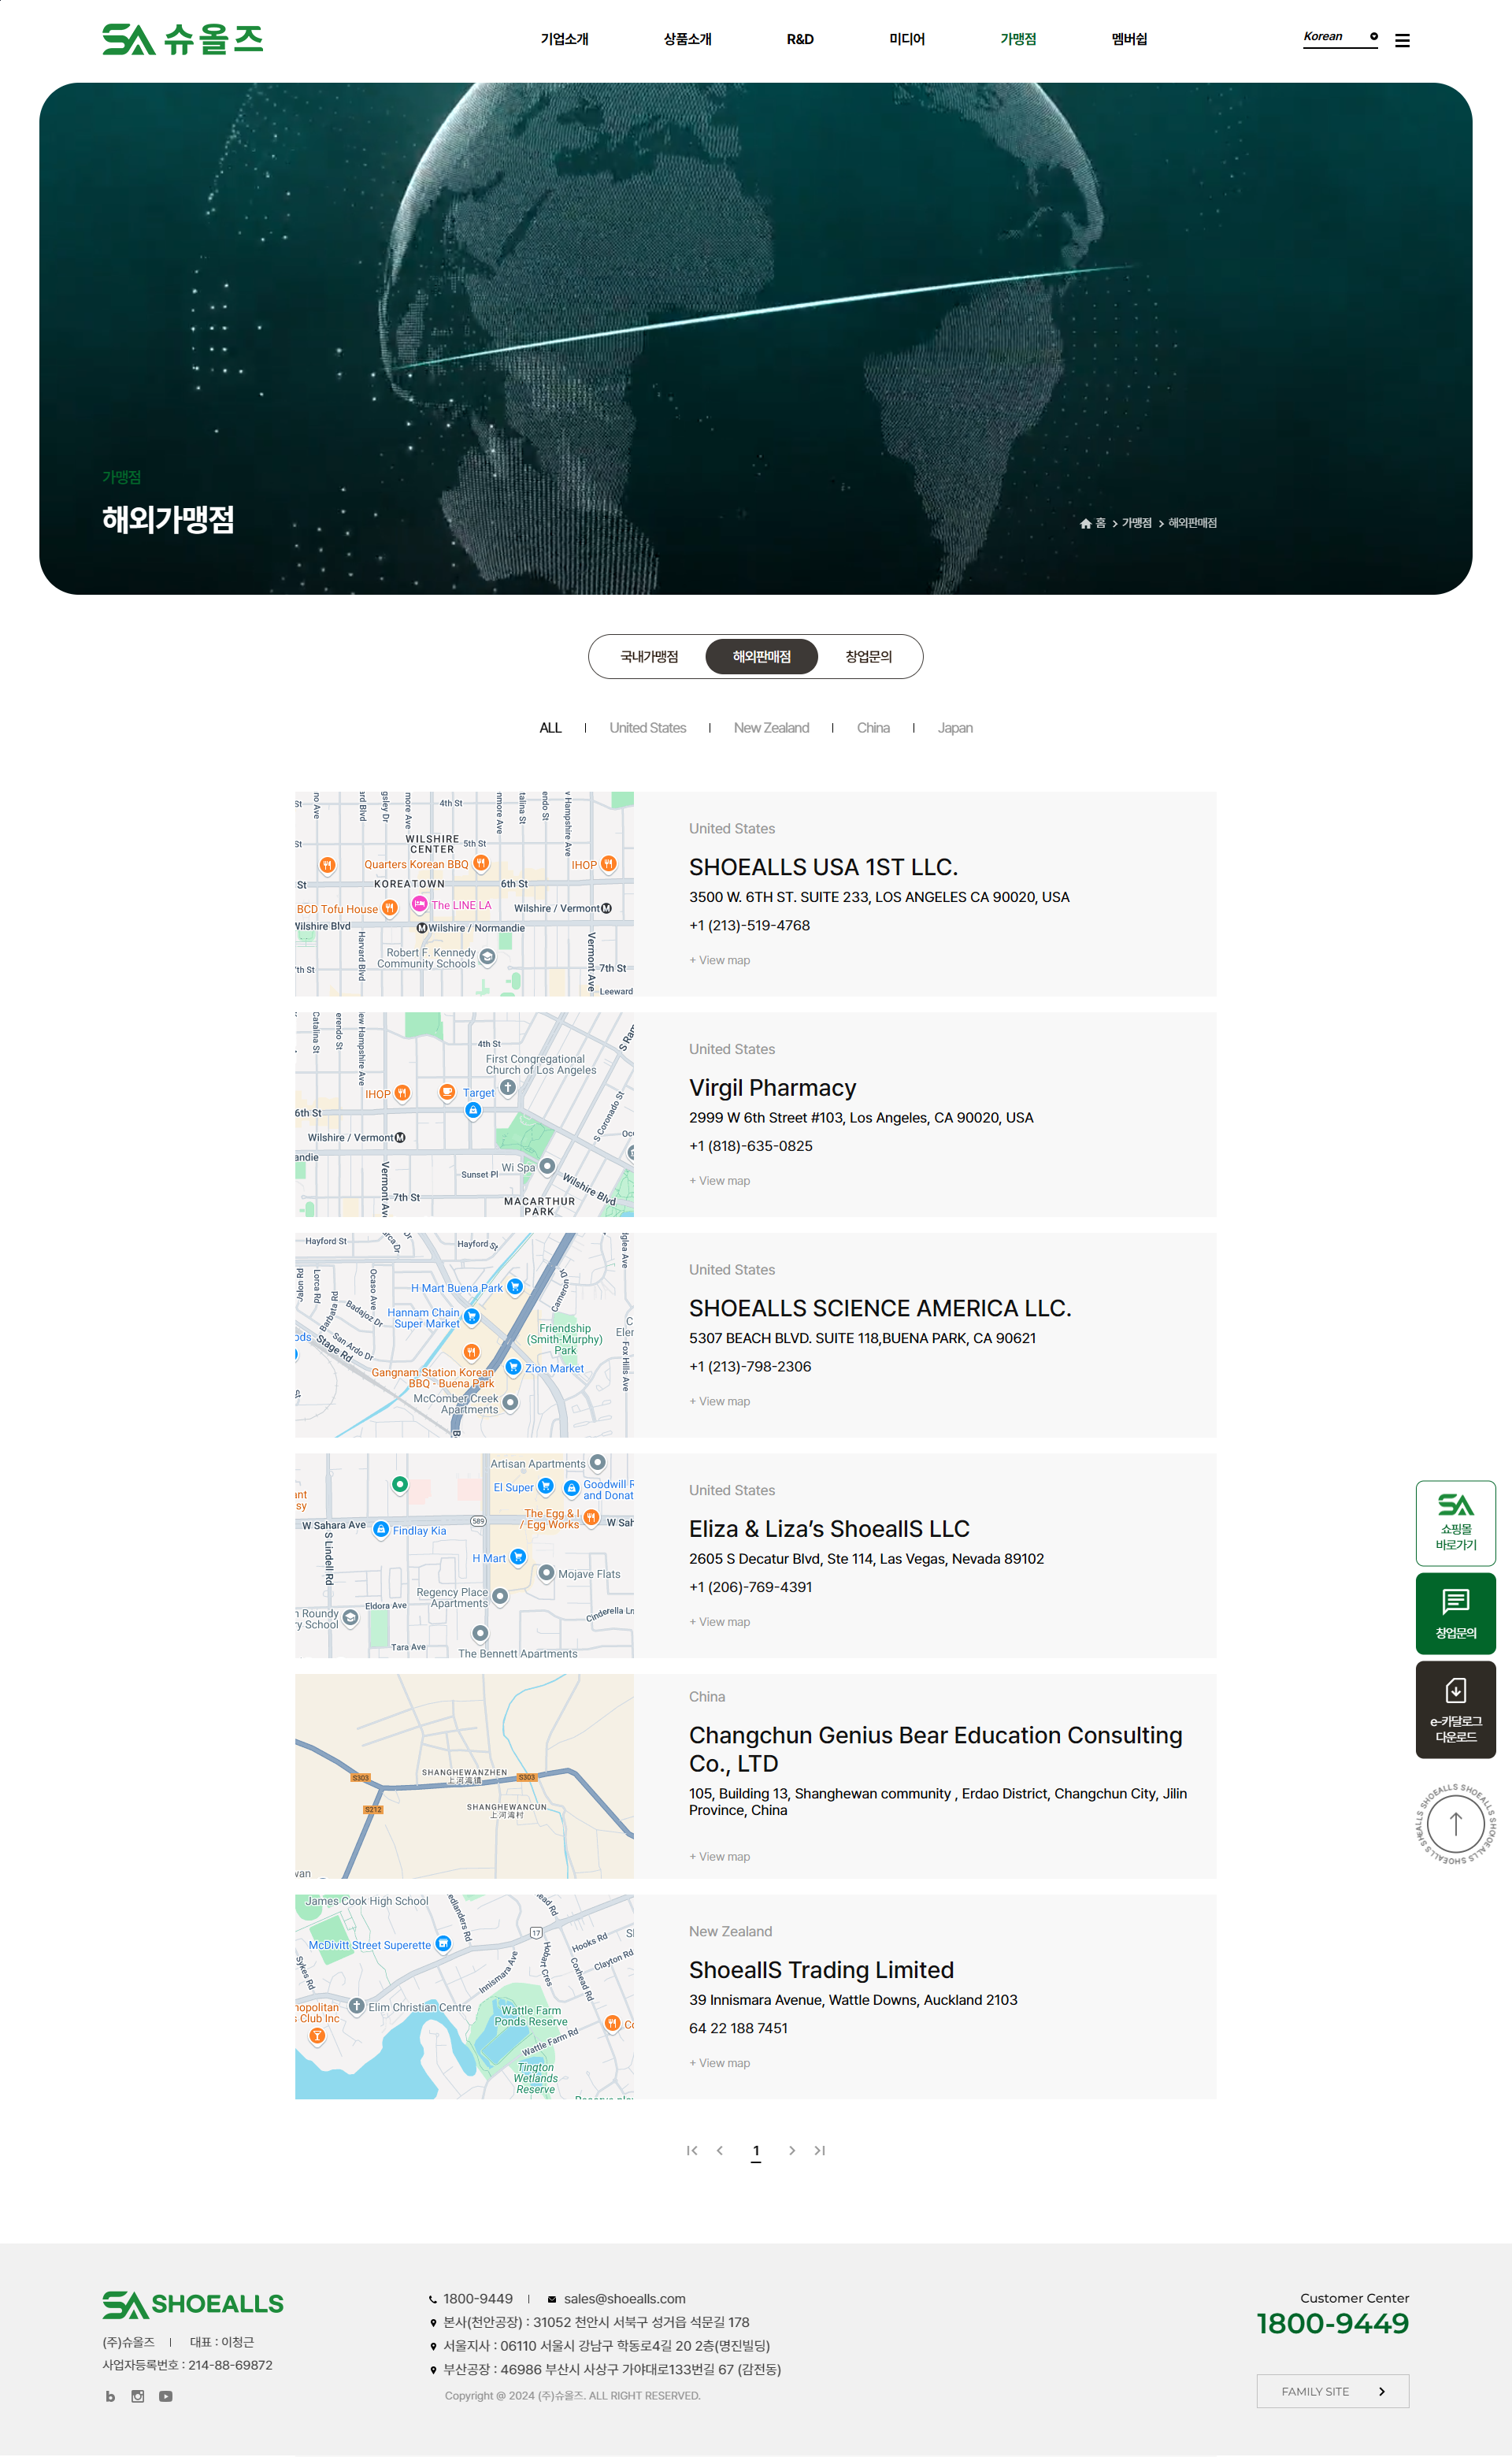Viewport: 1512px width, 2457px height.
Task: Click the 가맹점 breadcrumb link
Action: pyautogui.click(x=1136, y=523)
